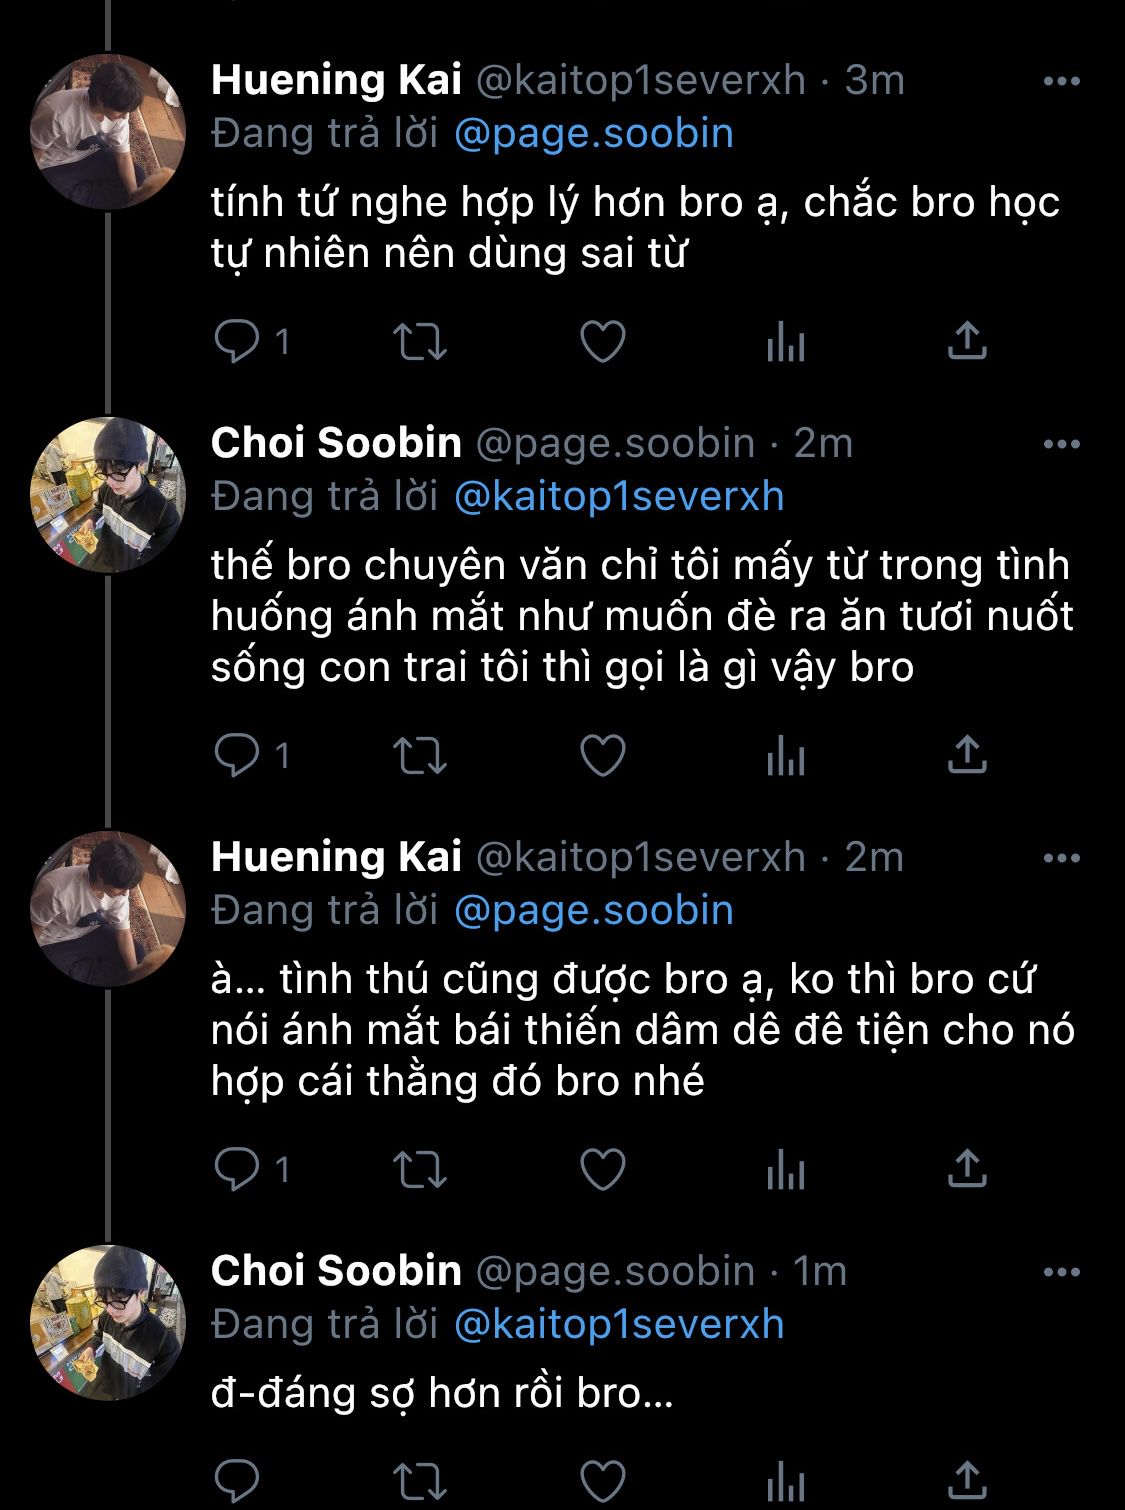Viewport: 1125px width, 1510px height.
Task: Open more options on Choi Soobin's 1m tweet
Action: pos(1061,1272)
